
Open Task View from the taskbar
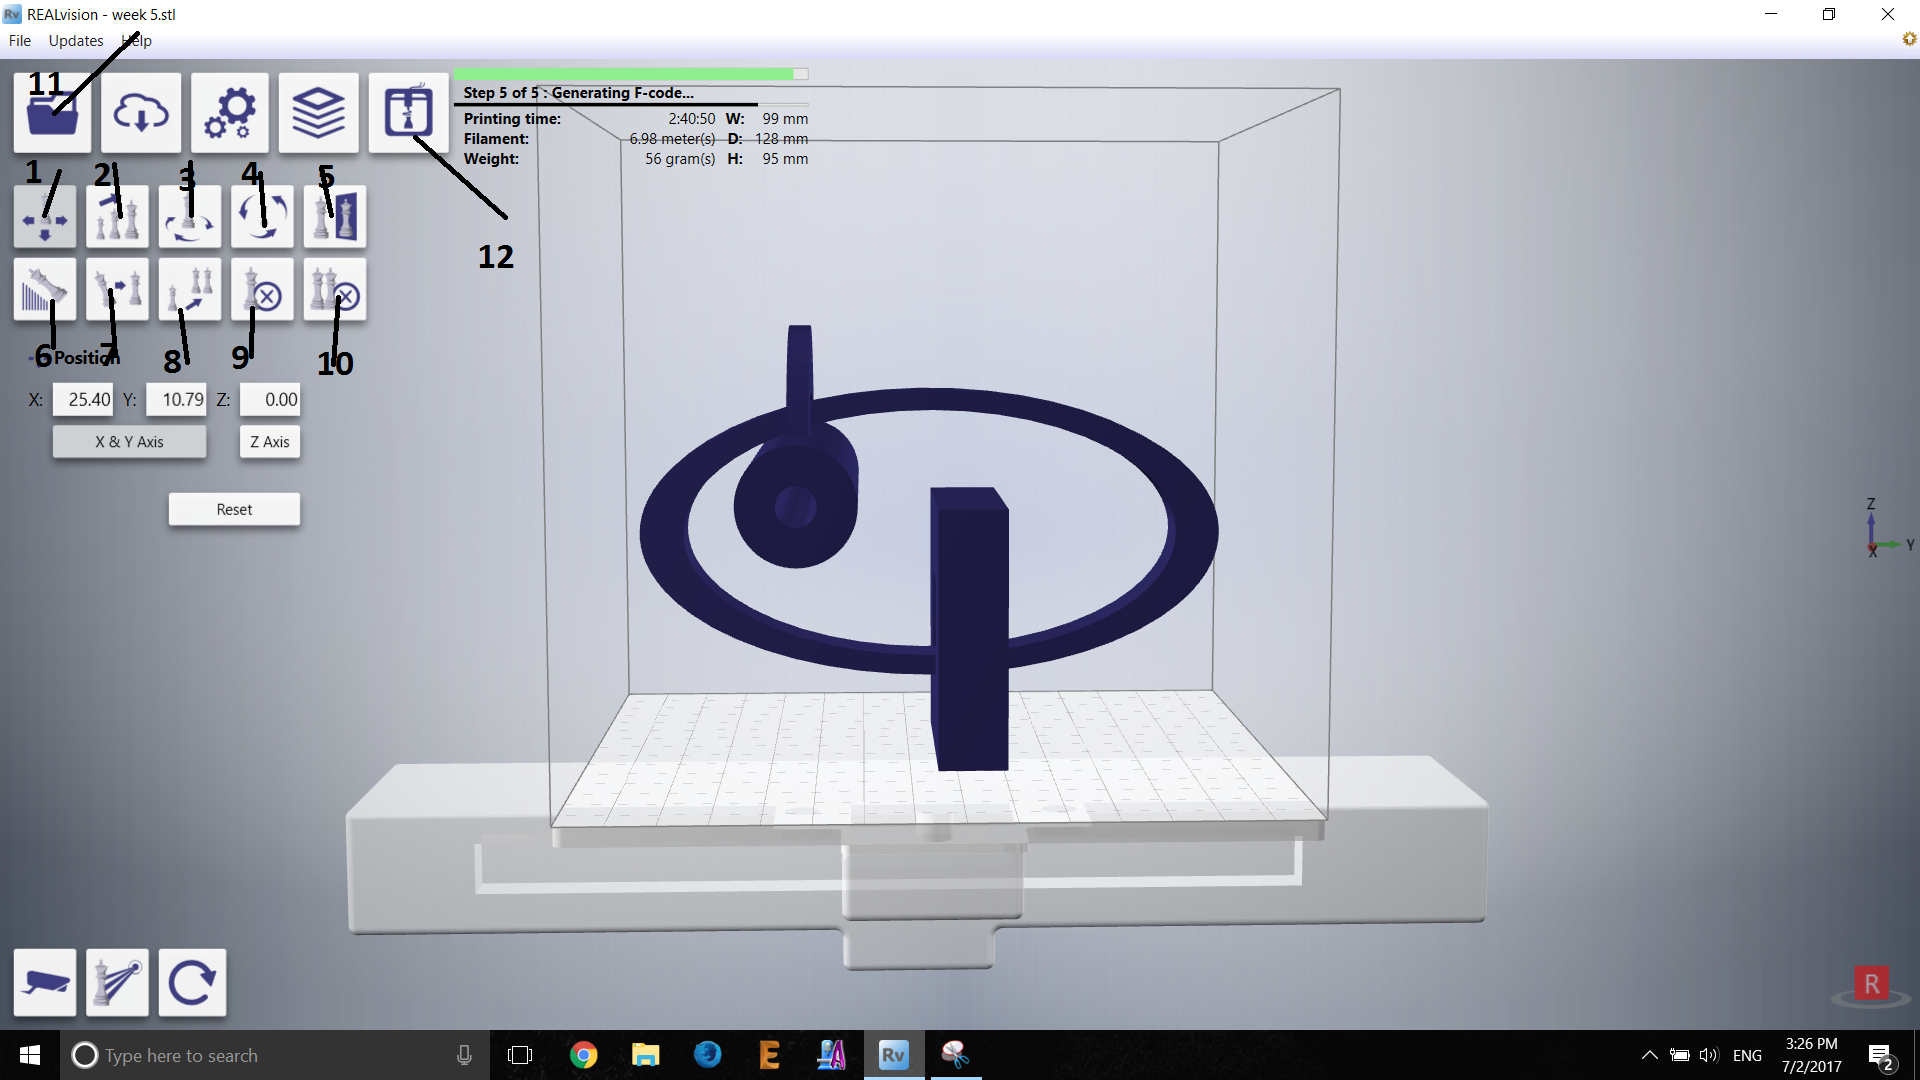pyautogui.click(x=520, y=1055)
